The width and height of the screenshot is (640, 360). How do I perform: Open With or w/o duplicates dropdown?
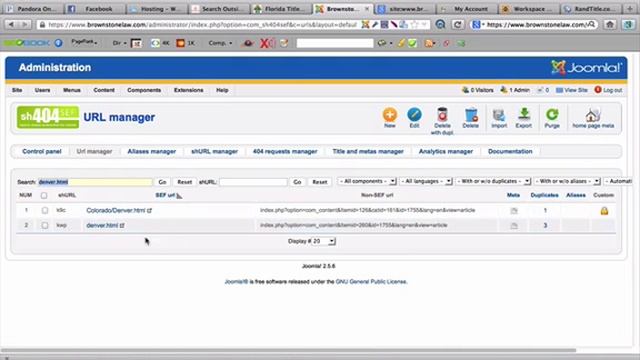(x=493, y=181)
